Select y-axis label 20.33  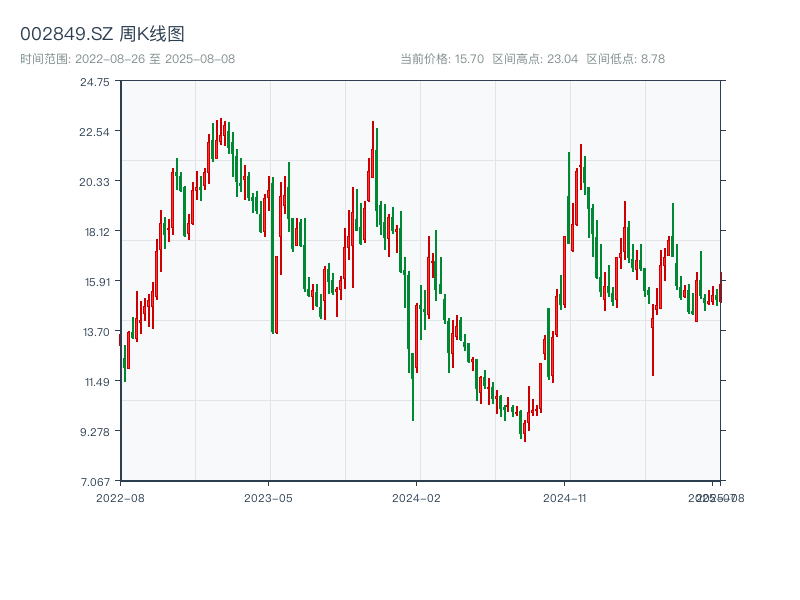[94, 182]
